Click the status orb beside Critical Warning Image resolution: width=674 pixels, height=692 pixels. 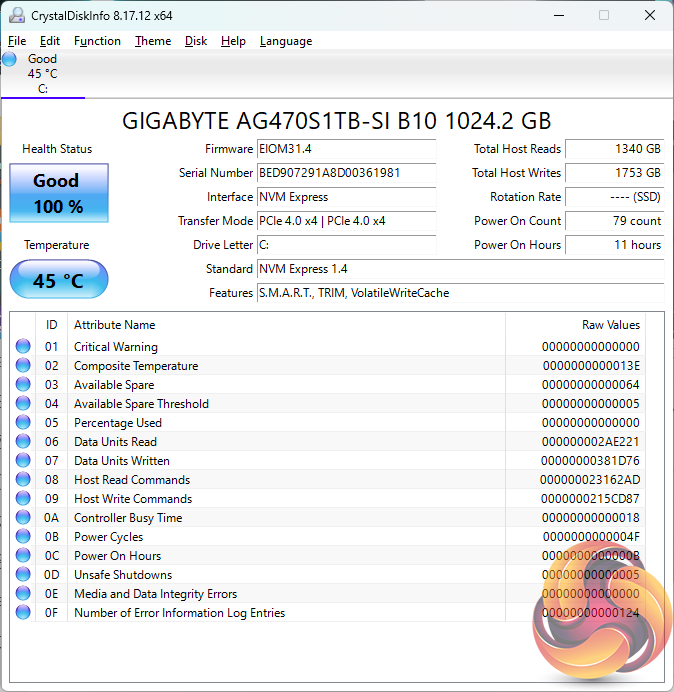tap(23, 347)
